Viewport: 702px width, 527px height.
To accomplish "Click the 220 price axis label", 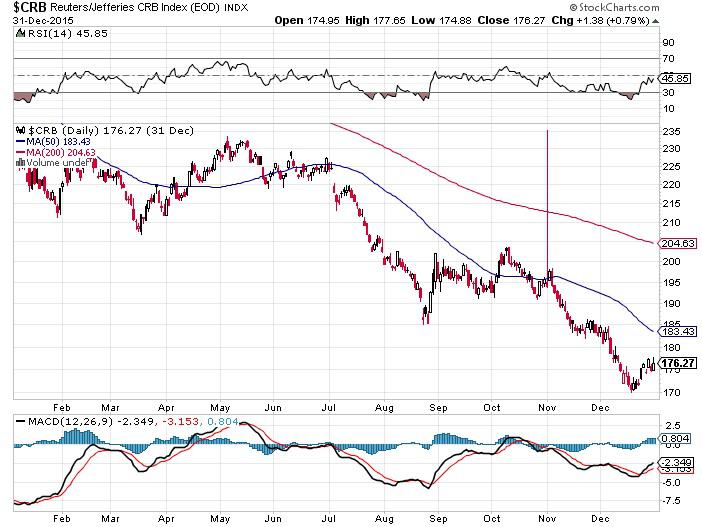I will pos(671,184).
